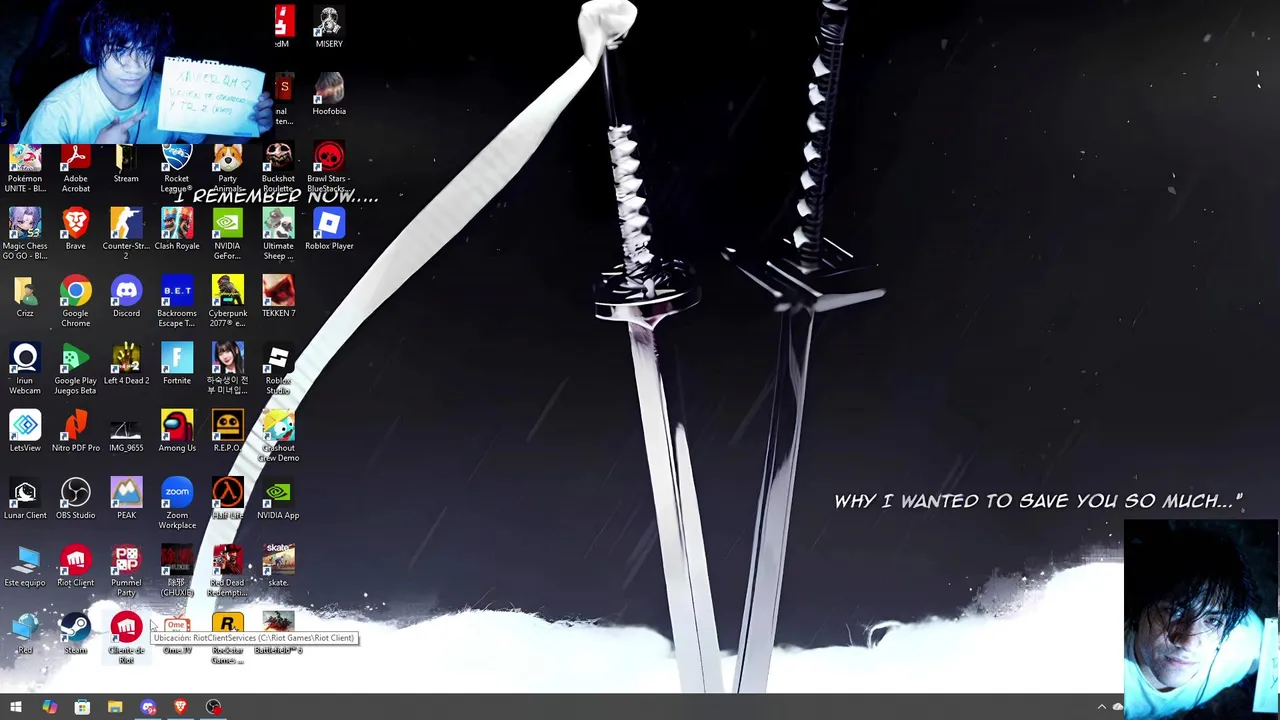The height and width of the screenshot is (720, 1280).
Task: Open Pokémon UNITE BlueStacks shortcut
Action: (25, 168)
